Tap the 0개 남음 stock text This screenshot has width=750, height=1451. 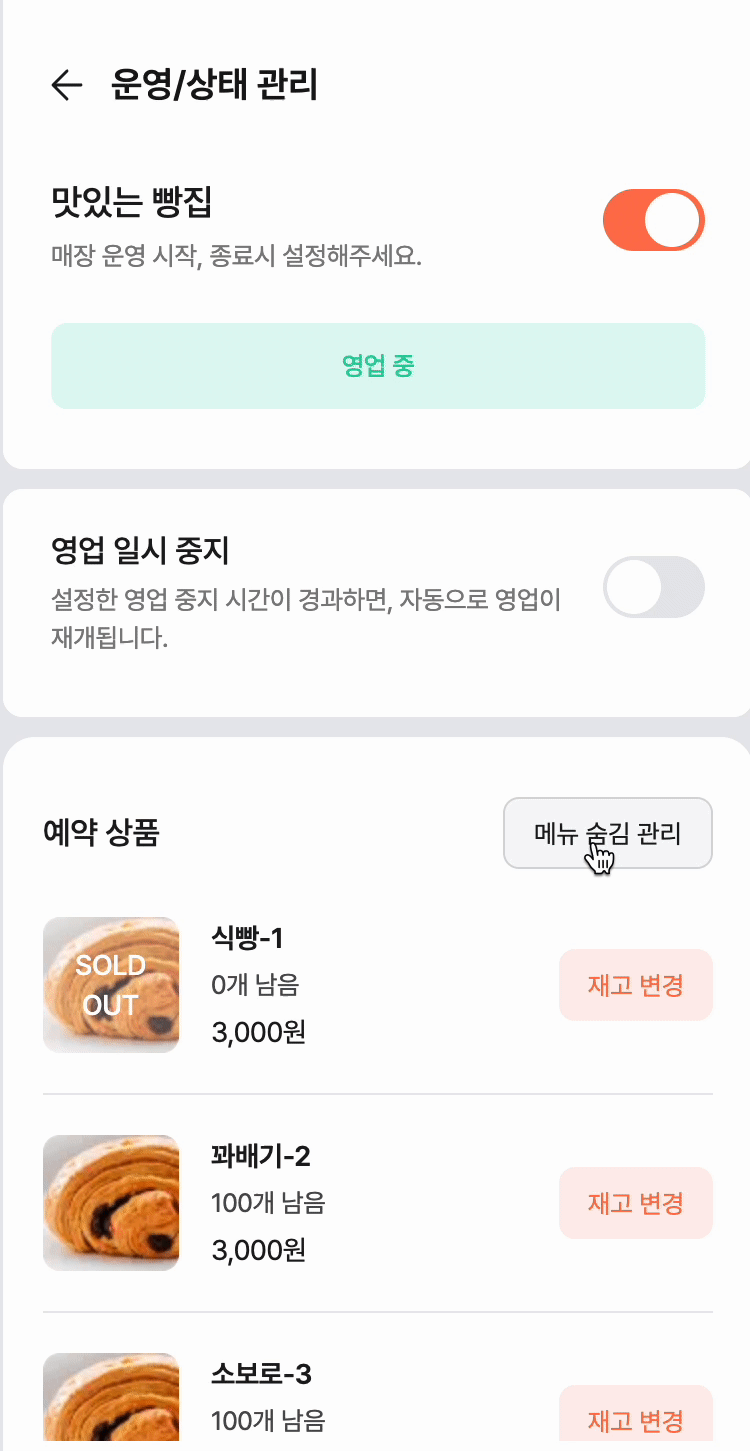[x=255, y=985]
